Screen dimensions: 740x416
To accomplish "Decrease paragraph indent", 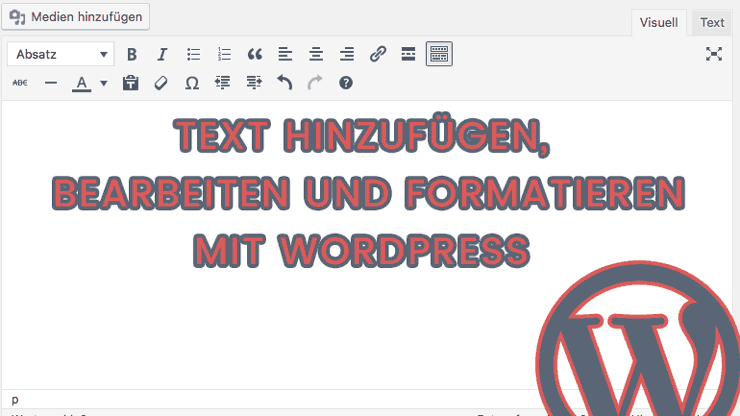I will click(223, 83).
